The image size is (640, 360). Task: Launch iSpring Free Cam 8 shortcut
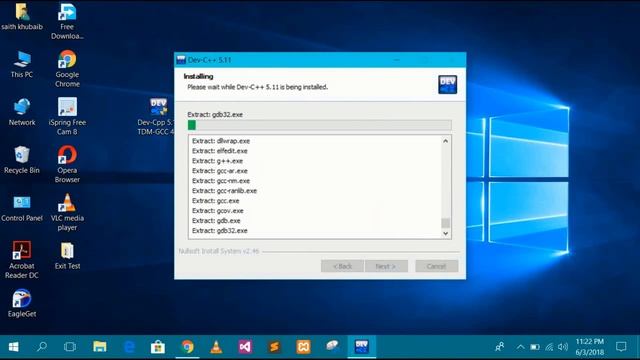tap(67, 116)
